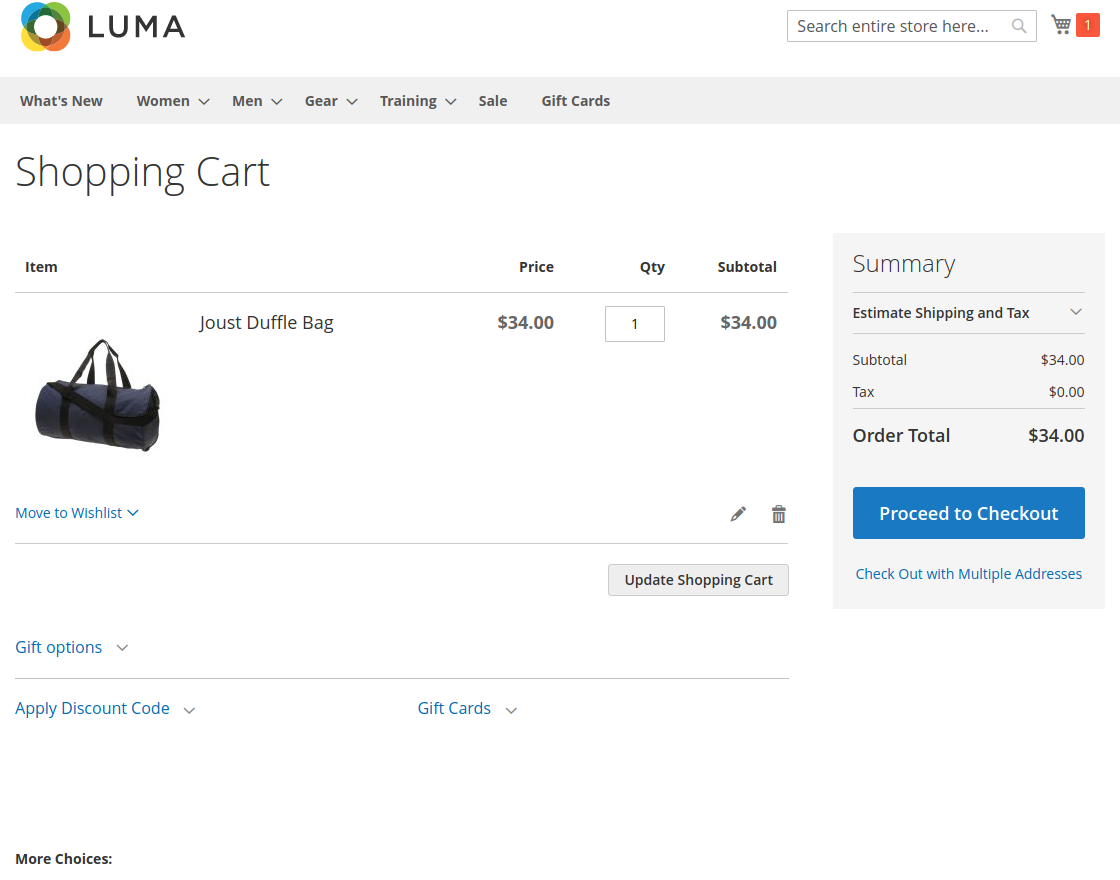
Task: Open the Women category menu
Action: click(163, 100)
